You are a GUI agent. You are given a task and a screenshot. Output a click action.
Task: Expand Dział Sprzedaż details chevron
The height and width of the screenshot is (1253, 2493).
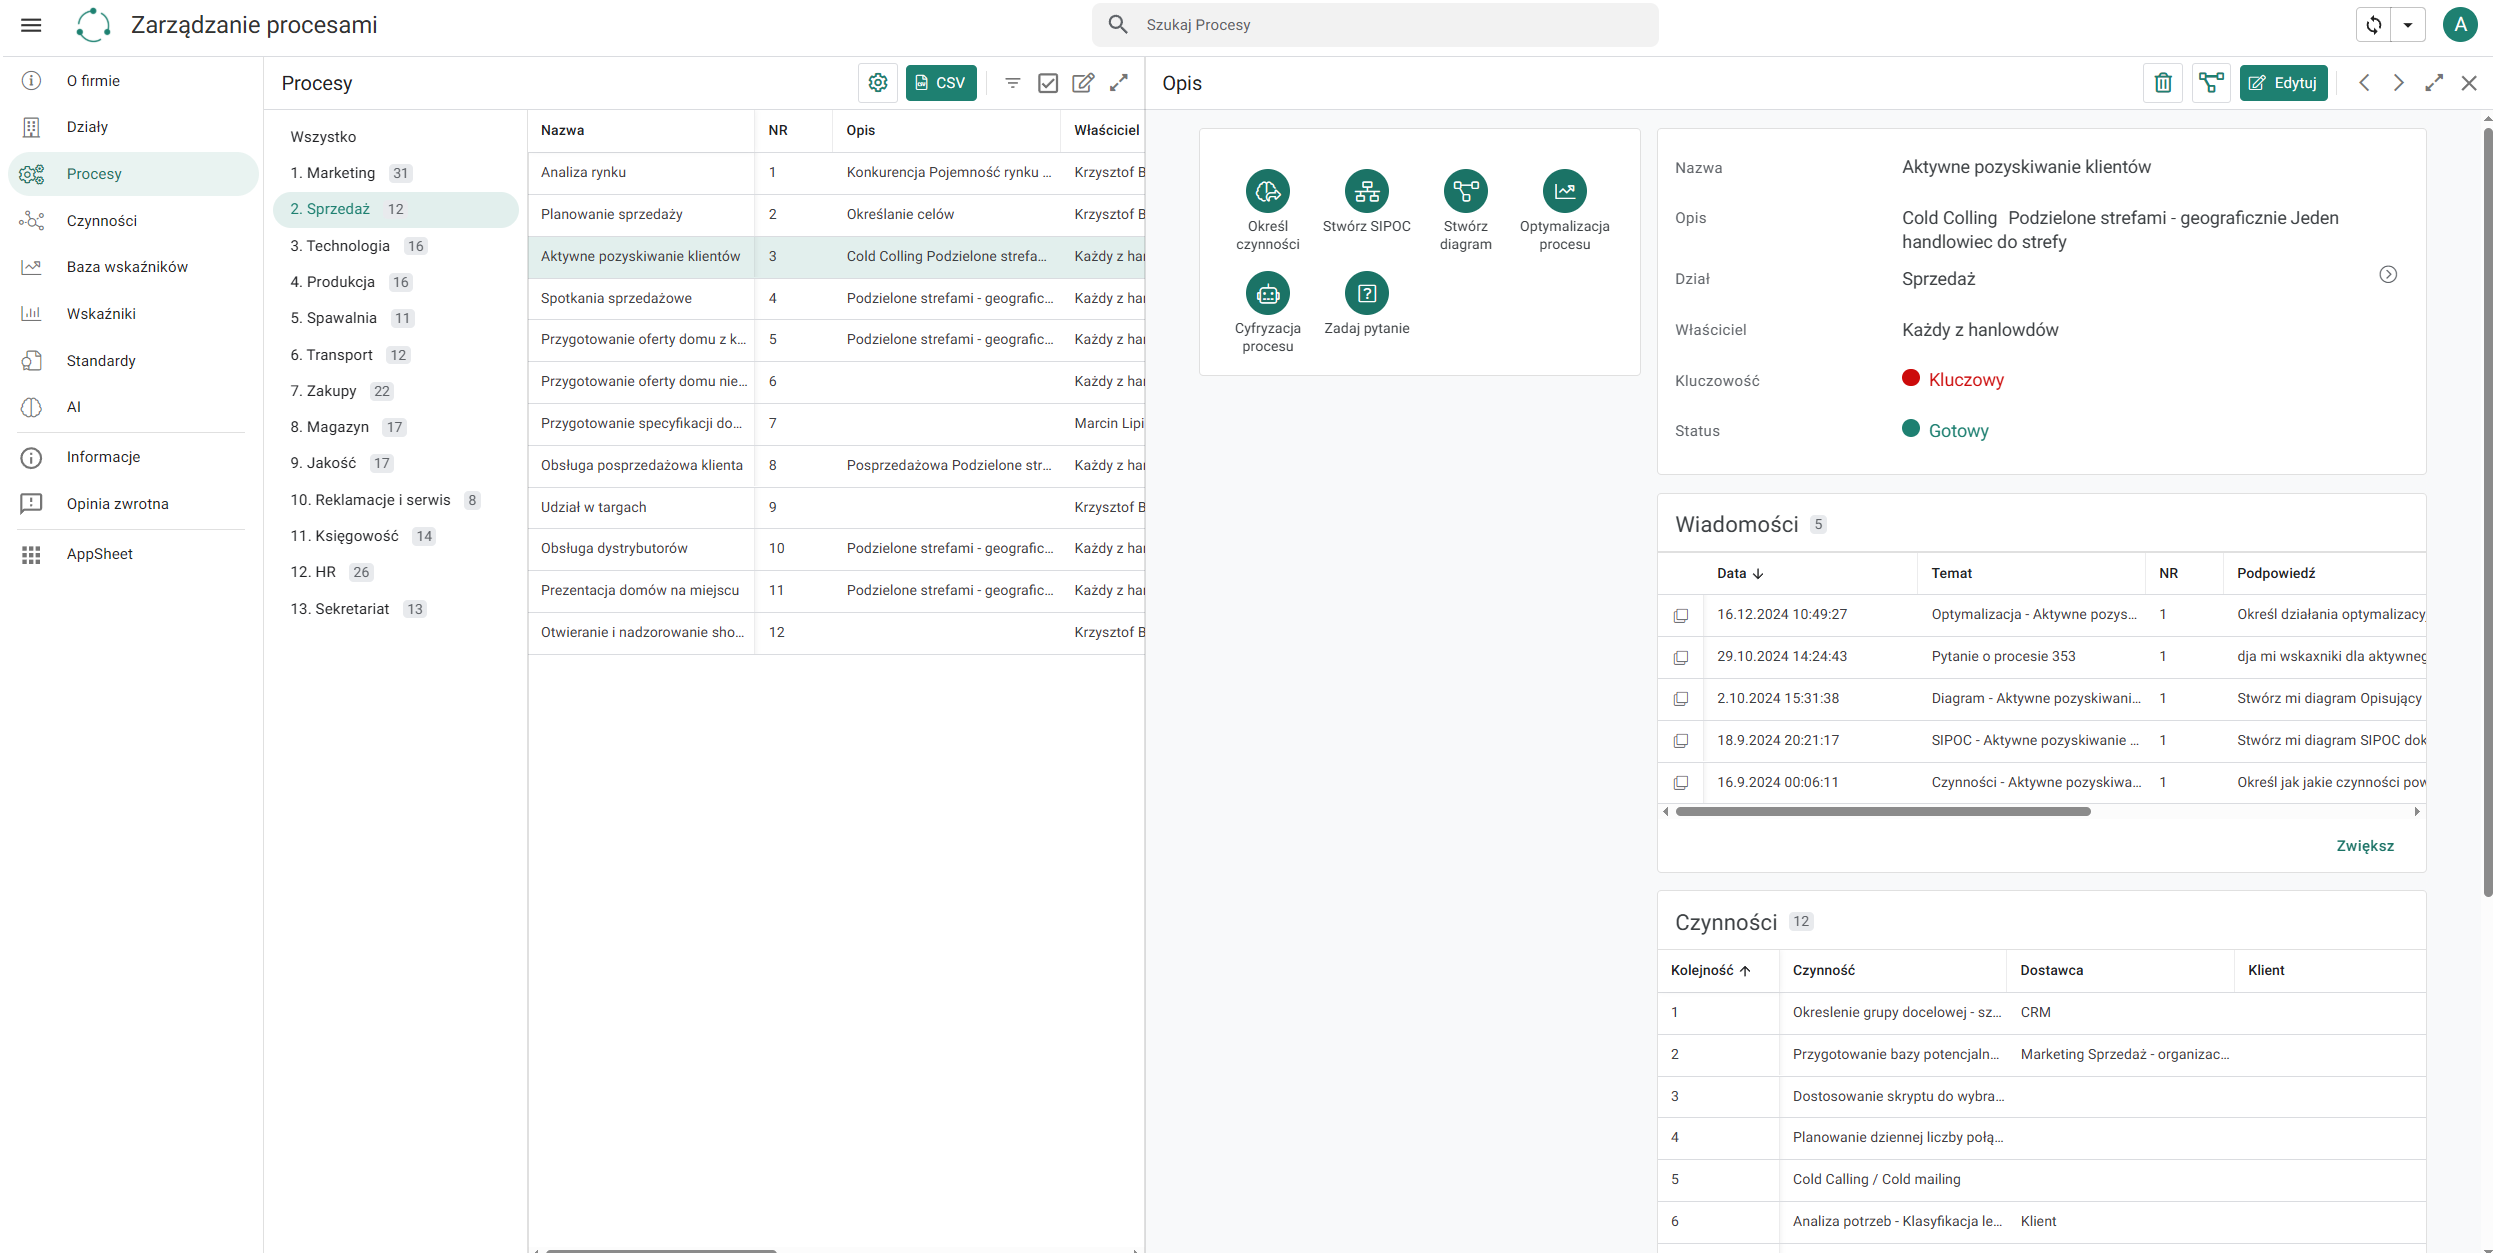tap(2387, 275)
